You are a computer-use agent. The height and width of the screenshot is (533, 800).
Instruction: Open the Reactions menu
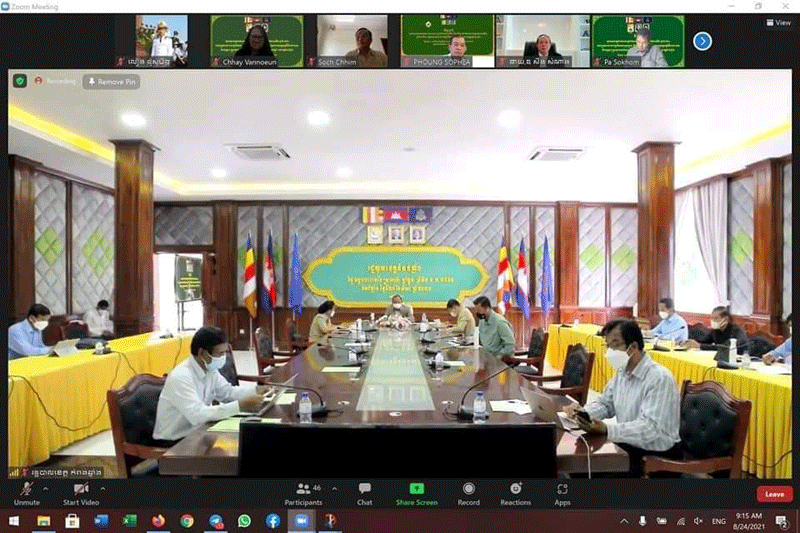[x=516, y=488]
